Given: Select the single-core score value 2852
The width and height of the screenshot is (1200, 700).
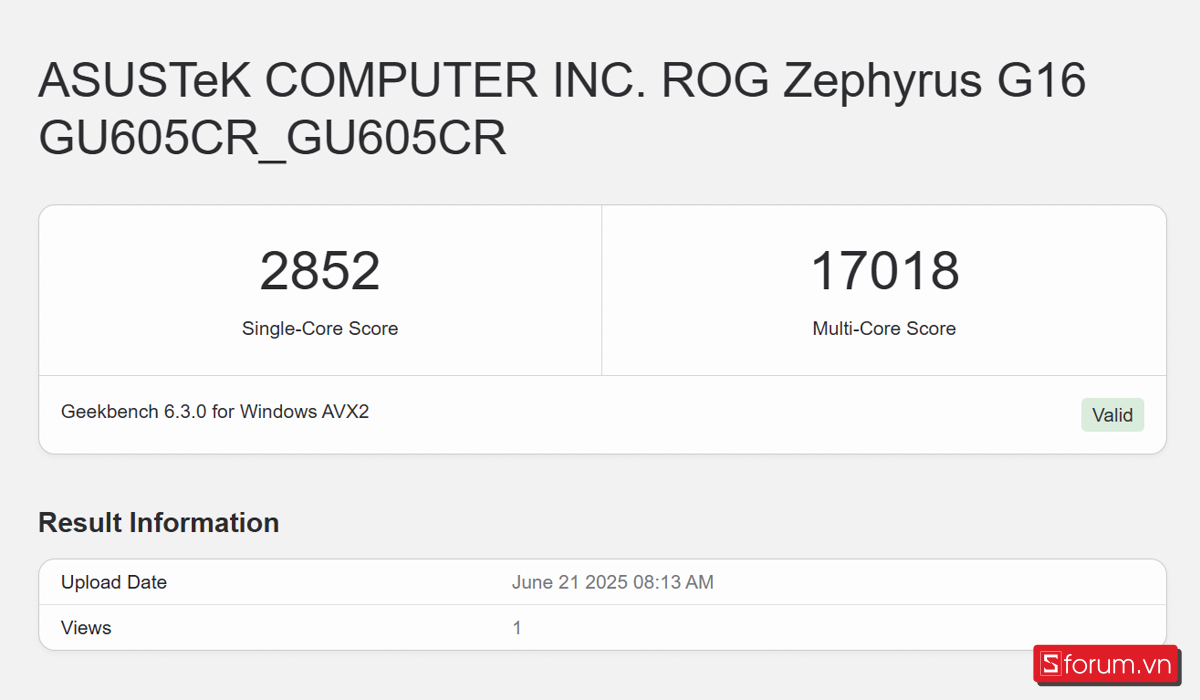Looking at the screenshot, I should [x=320, y=271].
